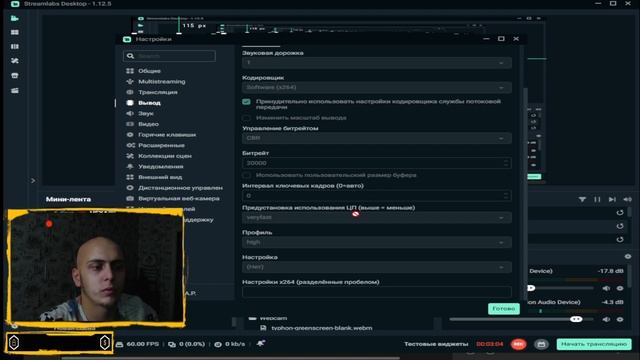This screenshot has height=360, width=640.
Task: Click the clapperboard icon in the left sidebar
Action: [x=15, y=91]
